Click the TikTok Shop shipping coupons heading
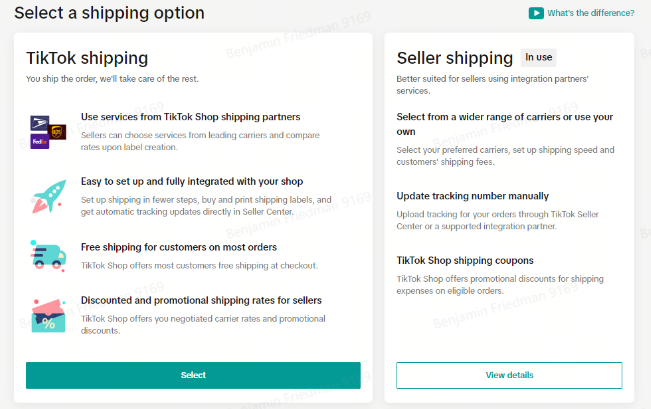The image size is (651, 409). point(465,261)
